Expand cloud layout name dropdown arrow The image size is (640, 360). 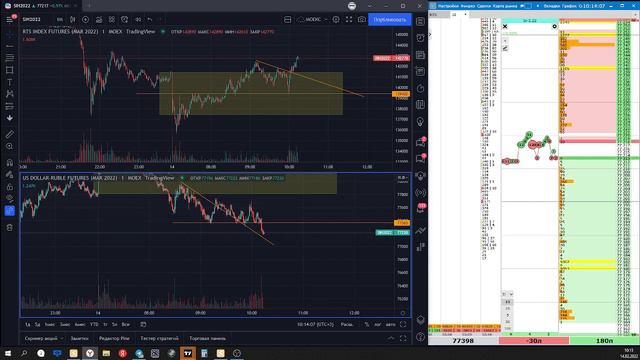326,19
